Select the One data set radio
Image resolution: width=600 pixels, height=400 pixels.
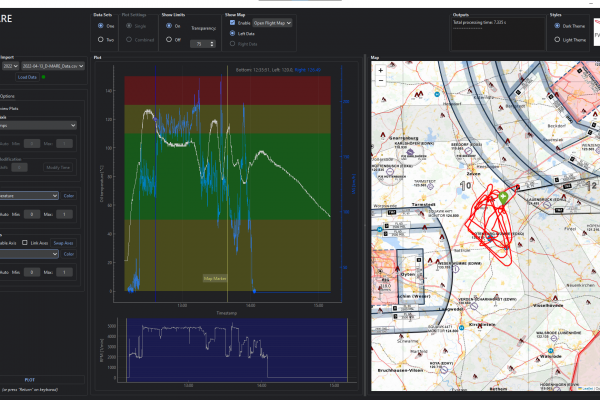pos(99,27)
